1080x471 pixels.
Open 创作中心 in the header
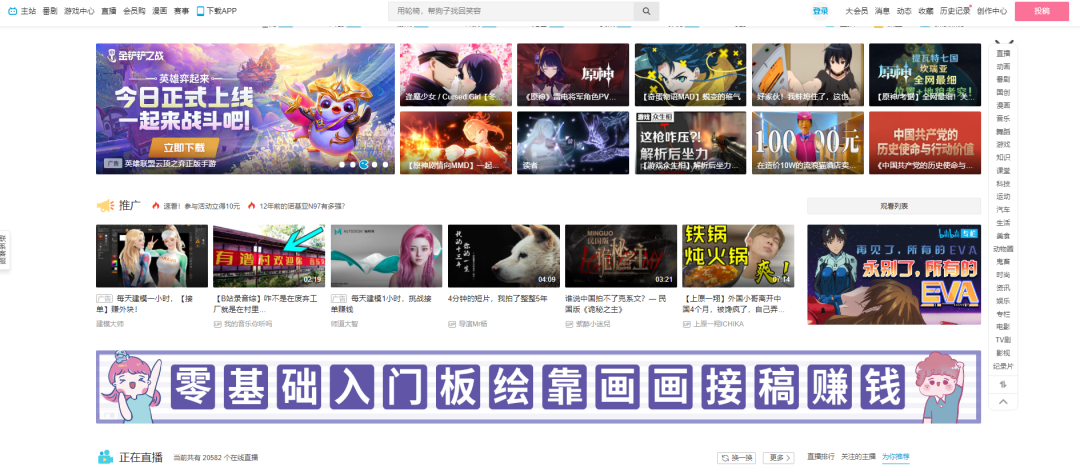992,11
